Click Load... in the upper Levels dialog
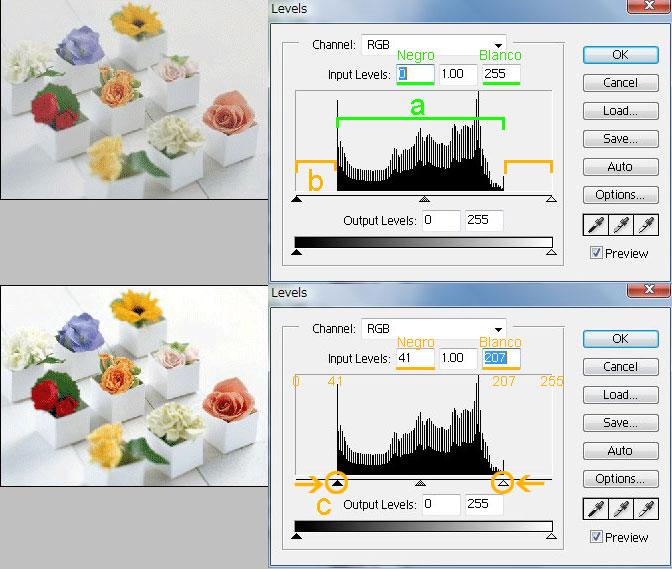Screen dimensions: 672x569 click(x=621, y=111)
